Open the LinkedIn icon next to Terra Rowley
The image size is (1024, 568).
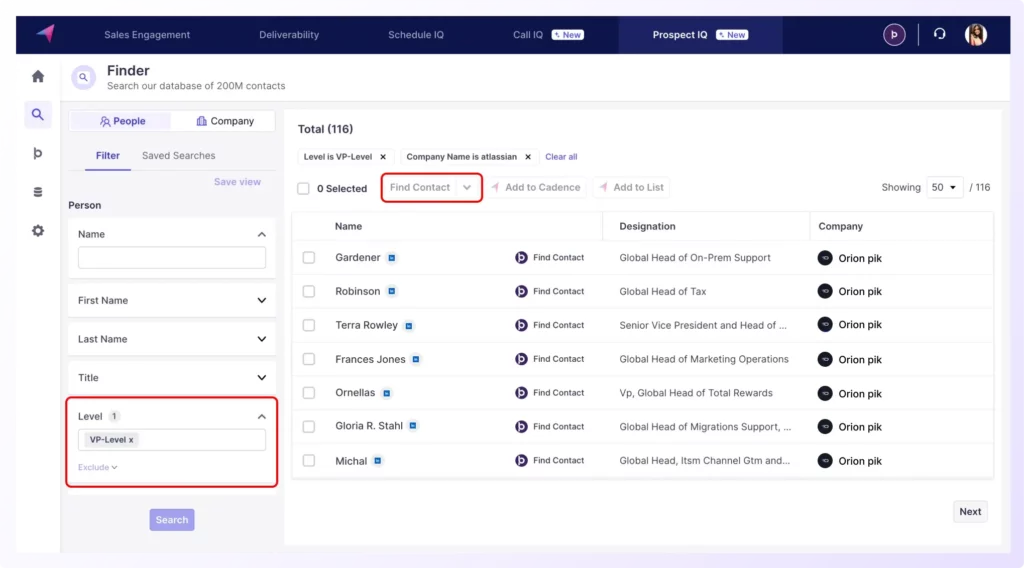(x=409, y=326)
